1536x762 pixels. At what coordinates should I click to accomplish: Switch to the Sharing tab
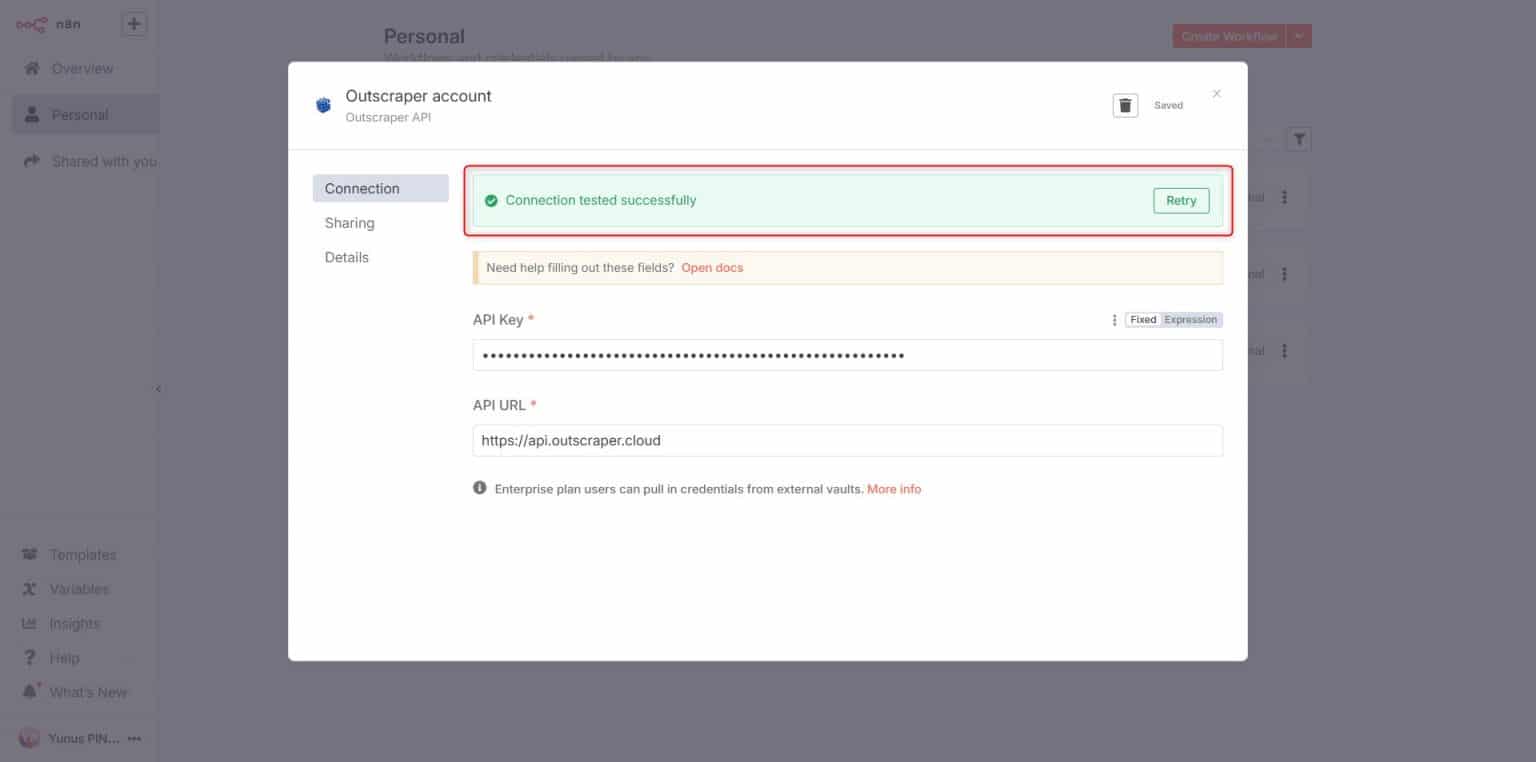[x=349, y=222]
